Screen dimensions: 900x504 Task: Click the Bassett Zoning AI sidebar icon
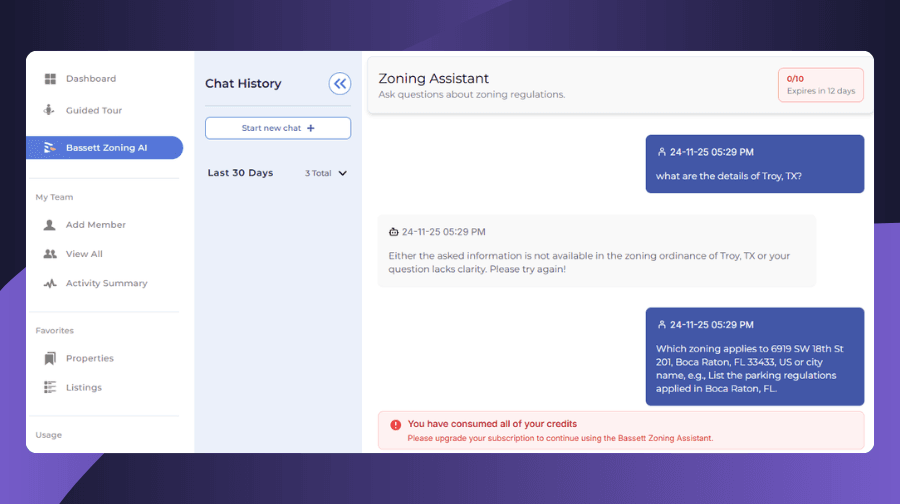50,148
